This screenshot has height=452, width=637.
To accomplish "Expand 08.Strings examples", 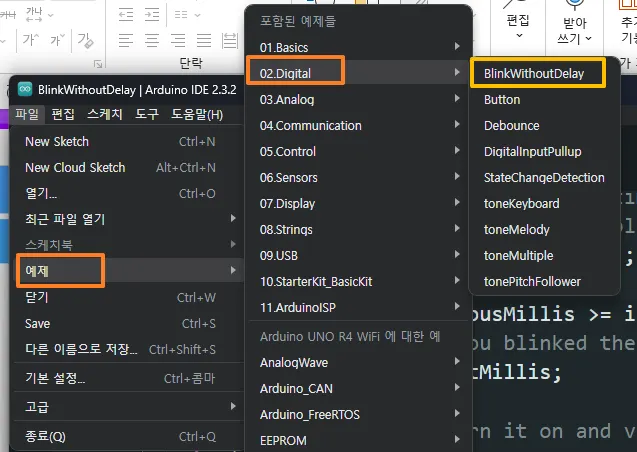I will [359, 229].
